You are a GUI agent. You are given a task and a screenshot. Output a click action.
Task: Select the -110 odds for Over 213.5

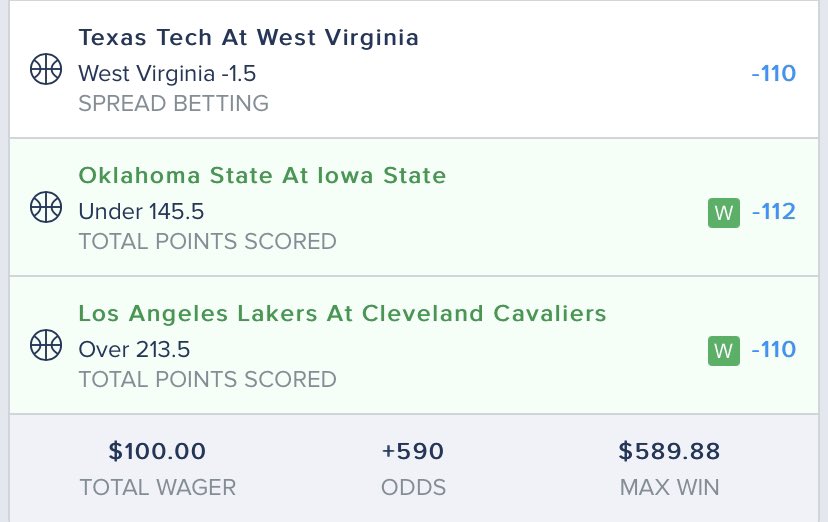pyautogui.click(x=773, y=349)
